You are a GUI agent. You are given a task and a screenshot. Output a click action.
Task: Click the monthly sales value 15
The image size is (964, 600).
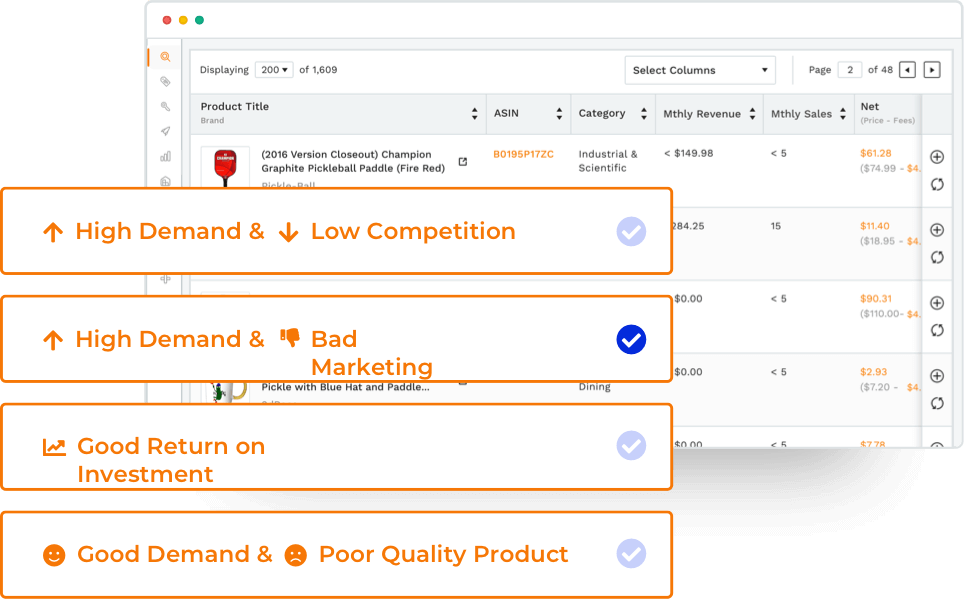coord(776,226)
